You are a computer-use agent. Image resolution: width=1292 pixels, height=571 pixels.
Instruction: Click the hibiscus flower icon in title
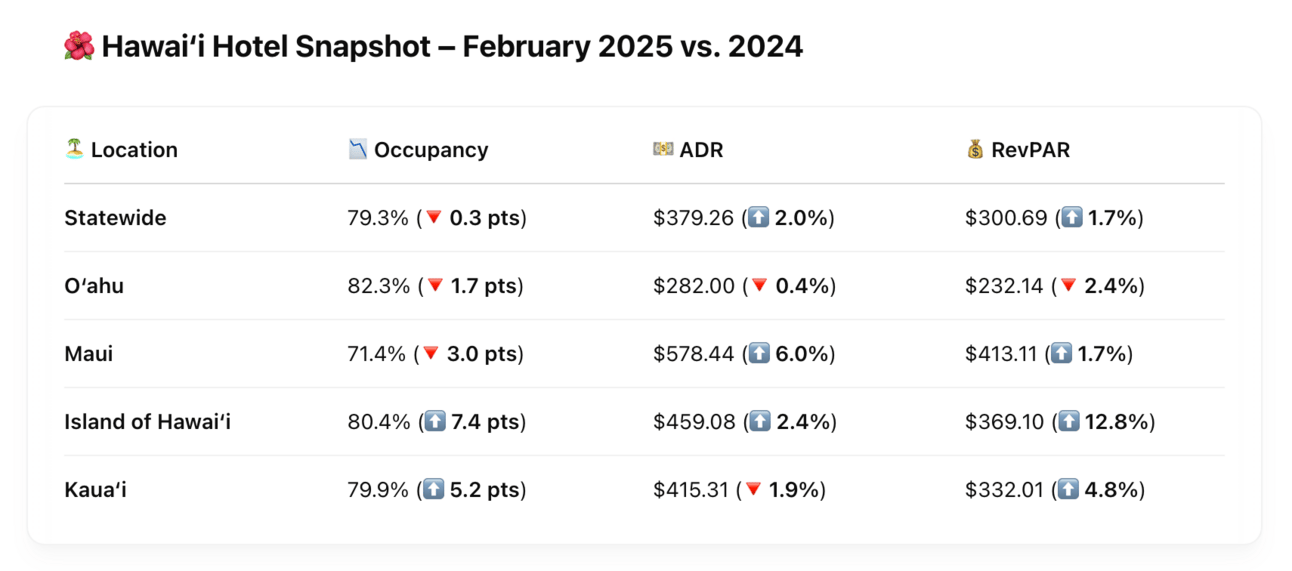[78, 46]
